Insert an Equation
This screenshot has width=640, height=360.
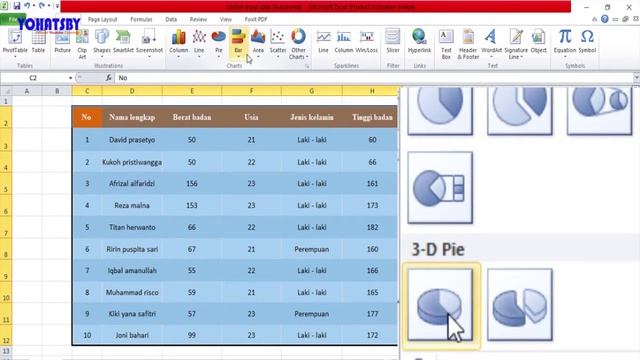[565, 43]
